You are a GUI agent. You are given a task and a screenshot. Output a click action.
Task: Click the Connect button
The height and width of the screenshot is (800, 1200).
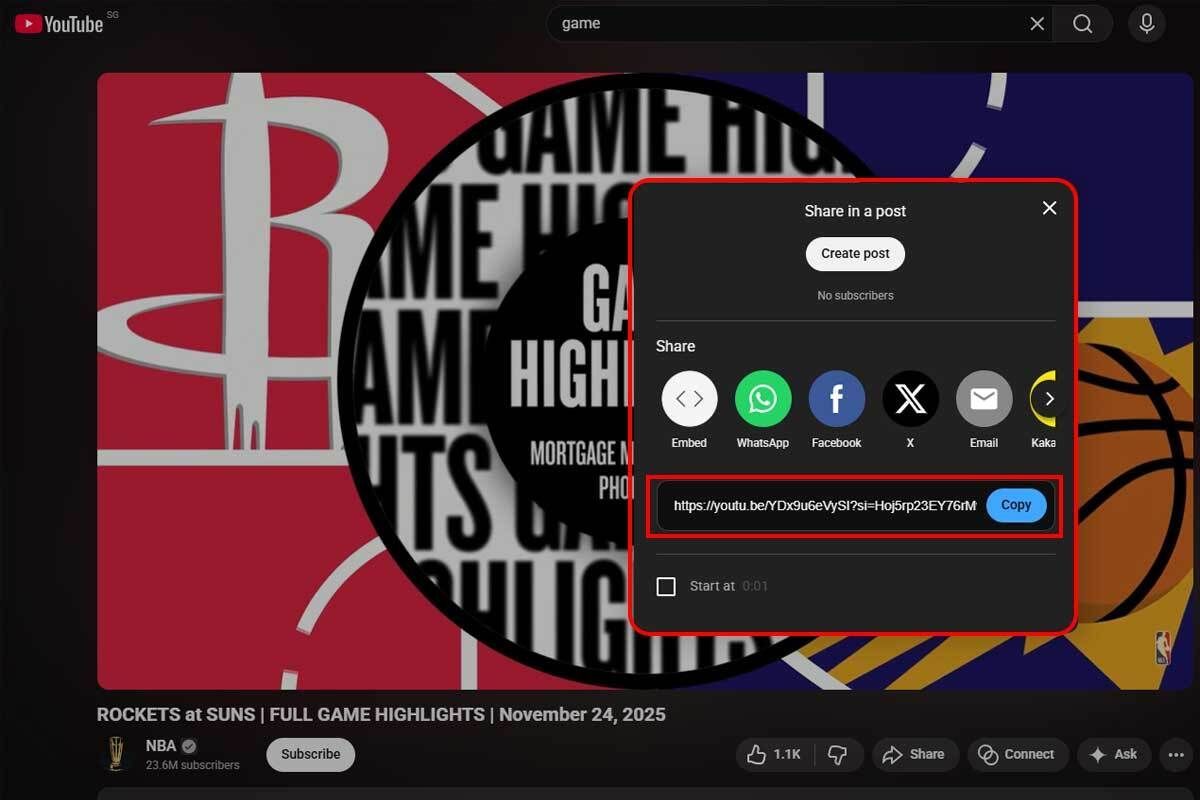[1018, 754]
